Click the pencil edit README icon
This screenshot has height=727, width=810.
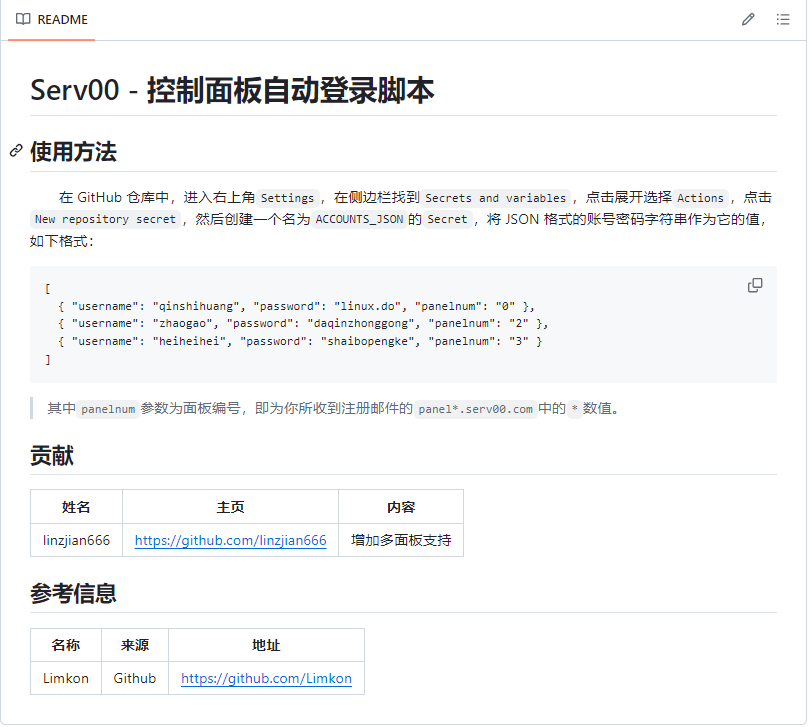click(x=750, y=20)
